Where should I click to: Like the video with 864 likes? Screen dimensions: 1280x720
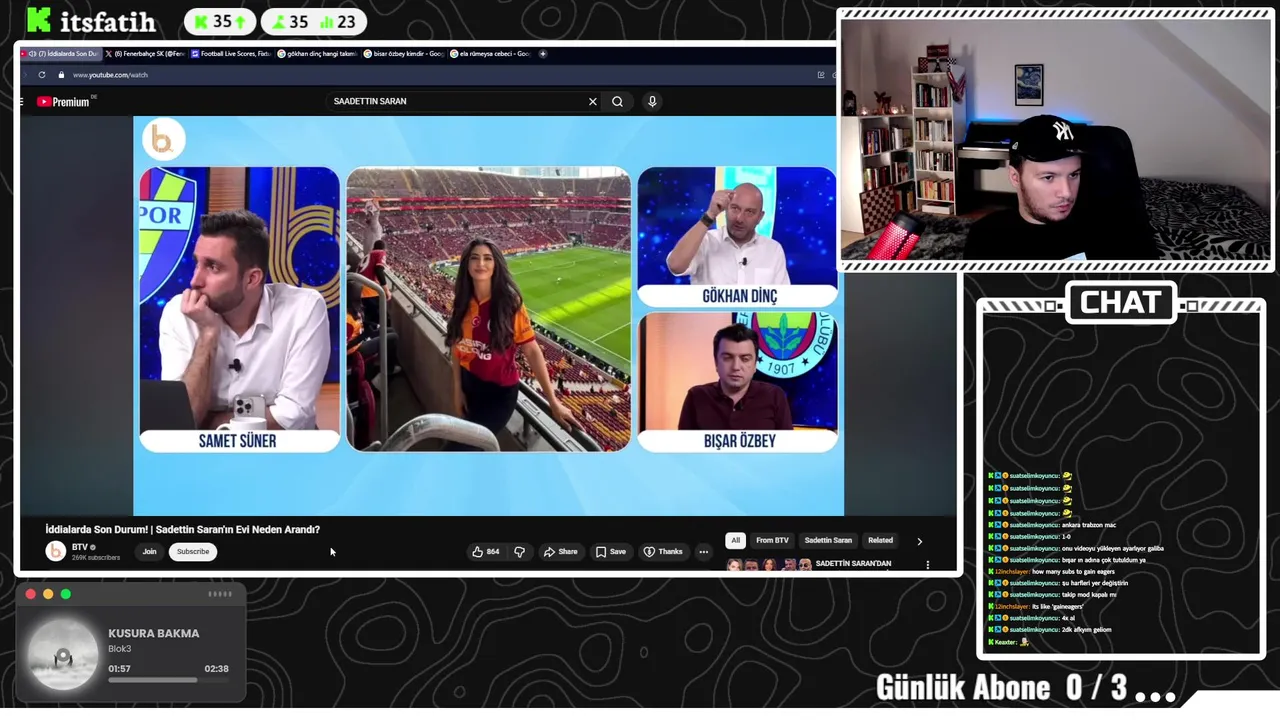[486, 552]
